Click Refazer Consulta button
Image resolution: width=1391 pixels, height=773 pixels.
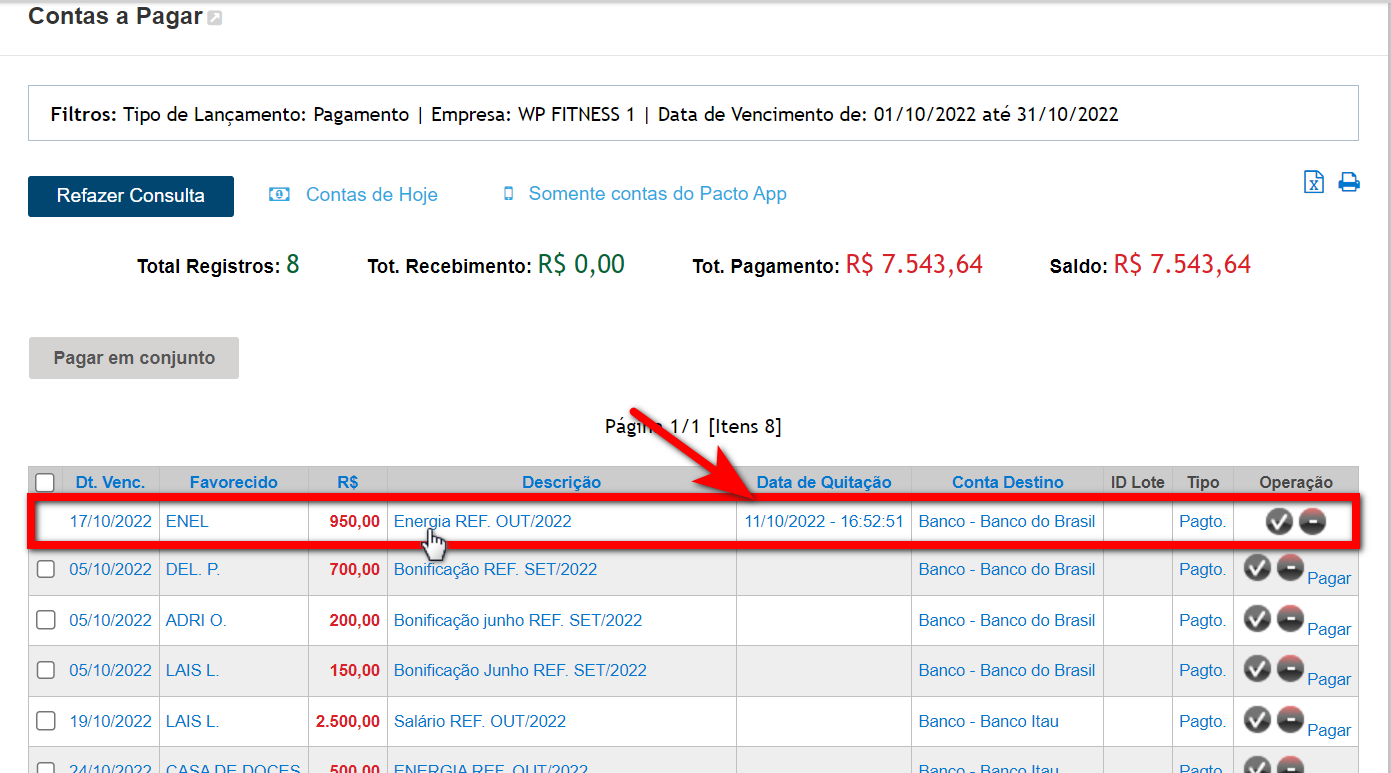(131, 196)
